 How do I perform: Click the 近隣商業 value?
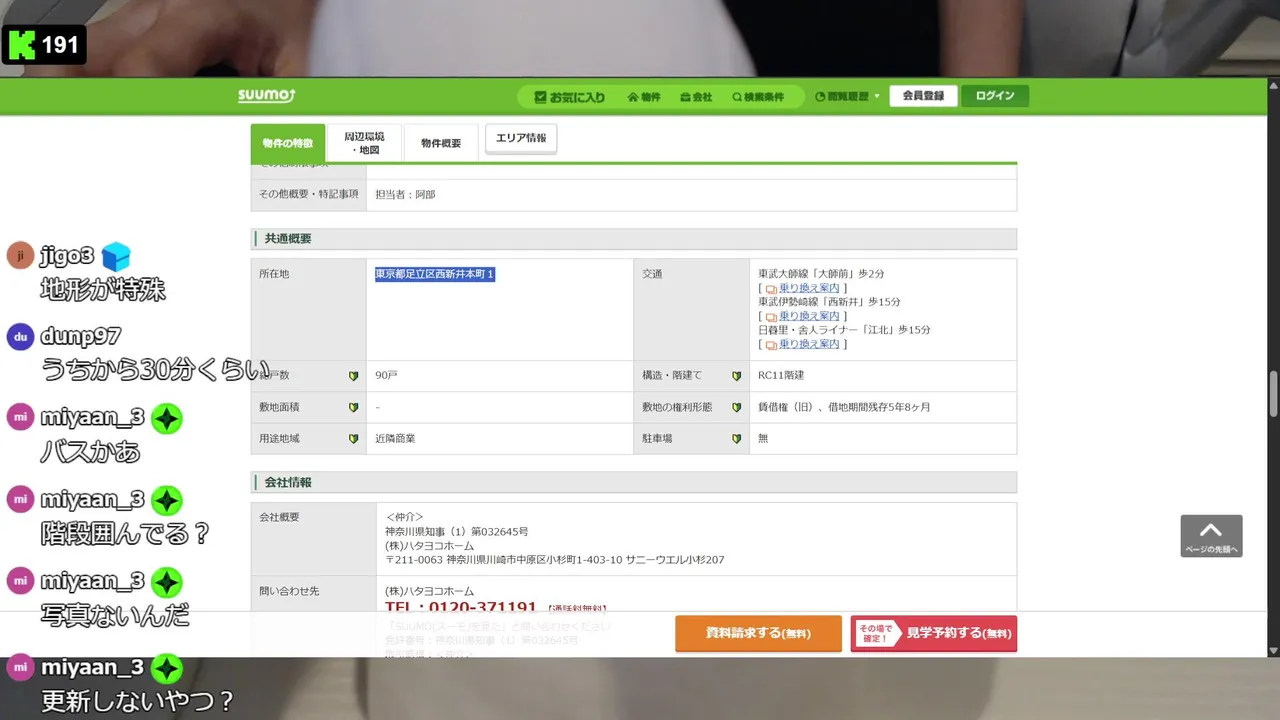[x=395, y=439]
